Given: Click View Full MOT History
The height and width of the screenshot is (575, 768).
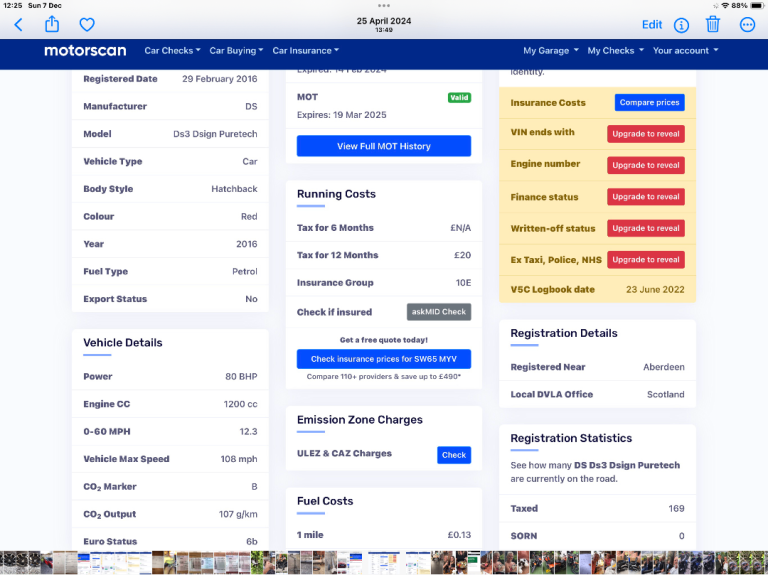Looking at the screenshot, I should point(384,146).
